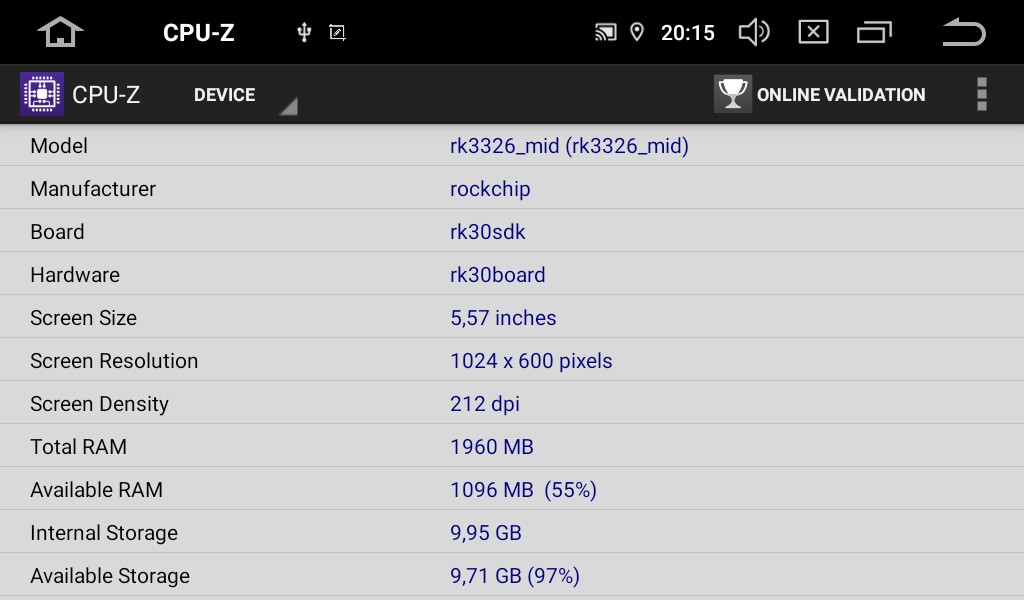
Task: Tap the Home icon in status bar
Action: [60, 32]
